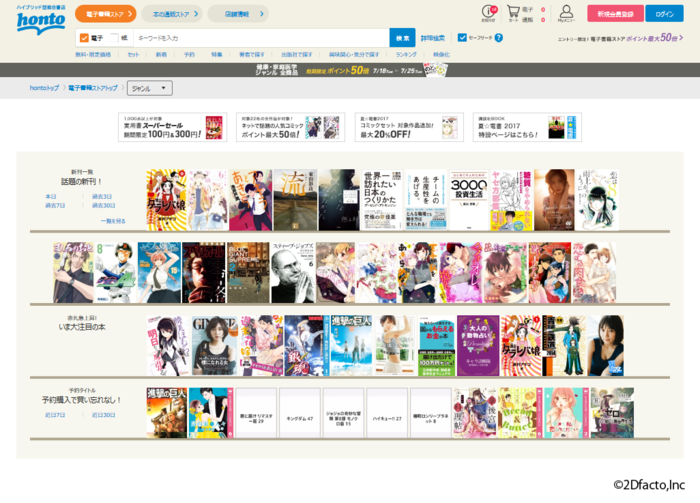The width and height of the screenshot is (700, 503).
Task: Open the 出版社で探す menu item
Action: click(296, 54)
